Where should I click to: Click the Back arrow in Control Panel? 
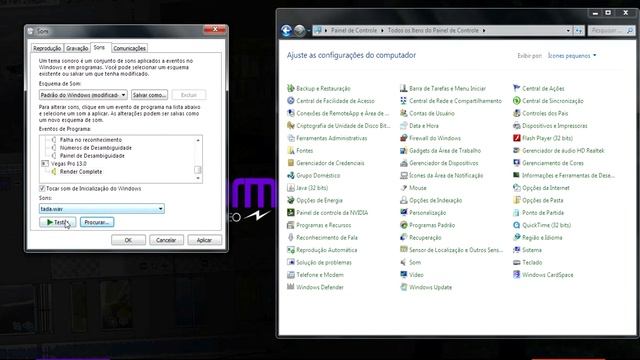point(287,31)
